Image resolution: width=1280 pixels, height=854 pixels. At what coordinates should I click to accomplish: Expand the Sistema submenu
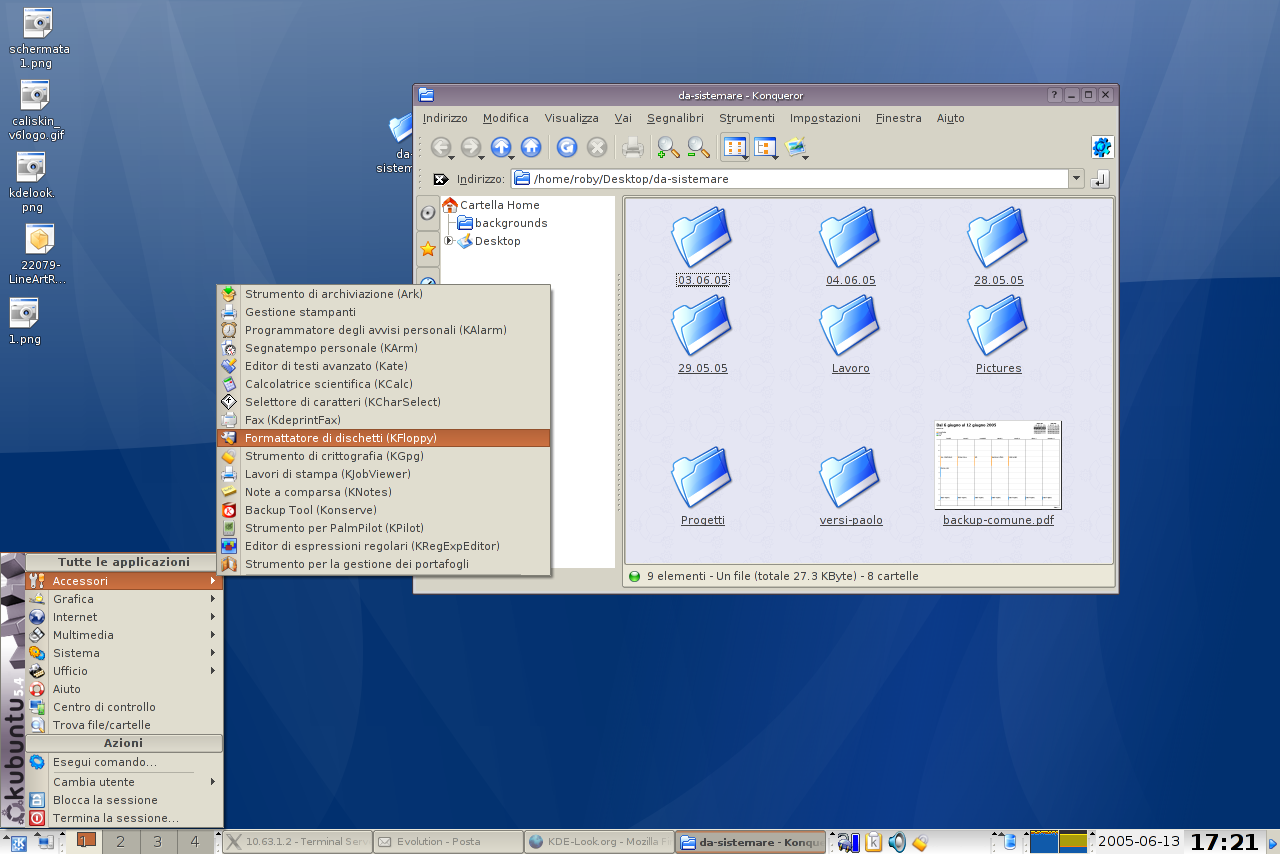pyautogui.click(x=124, y=653)
